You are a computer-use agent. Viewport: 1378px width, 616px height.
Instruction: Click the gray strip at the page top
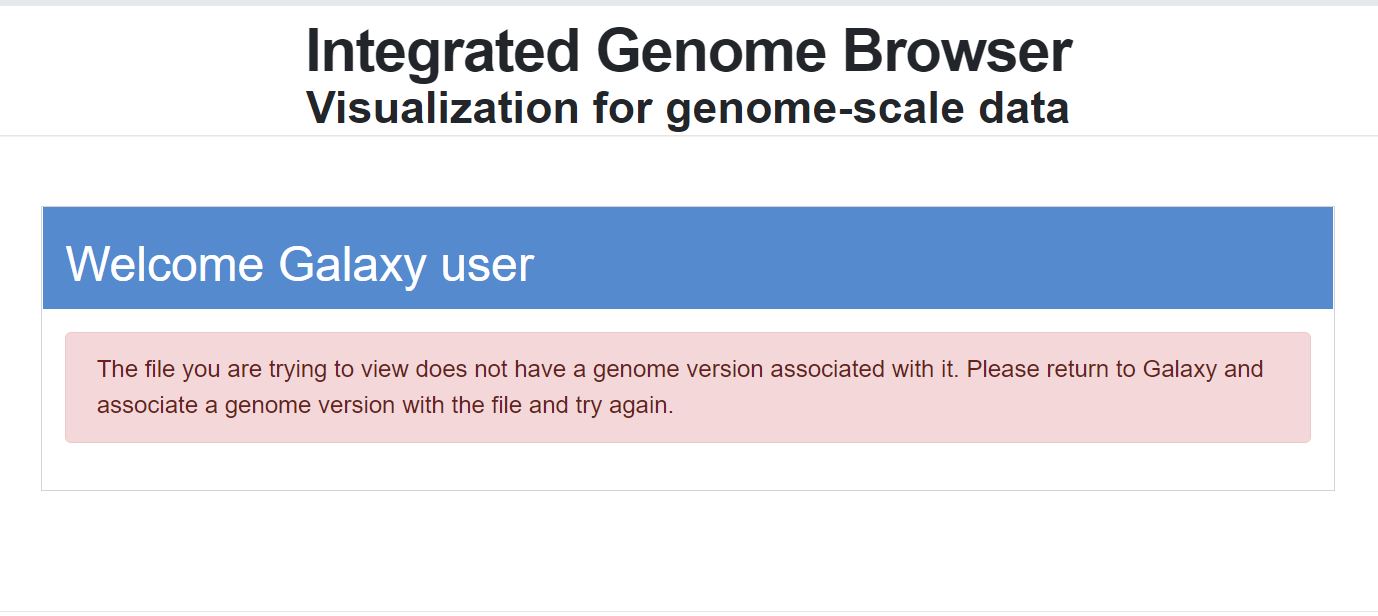[x=688, y=2]
